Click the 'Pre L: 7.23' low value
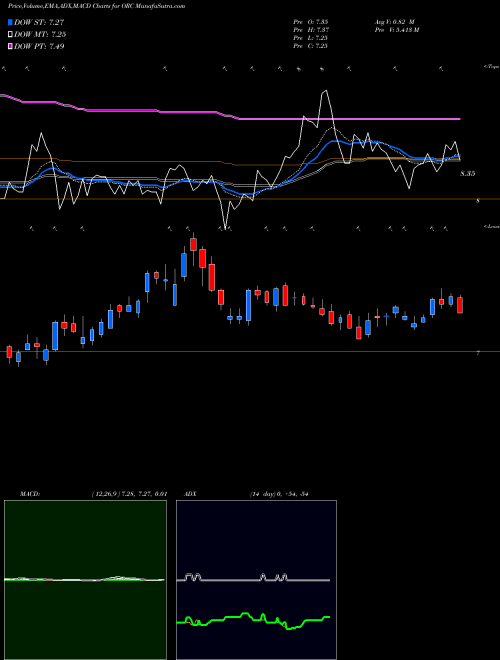This screenshot has width=500, height=660. point(311,38)
